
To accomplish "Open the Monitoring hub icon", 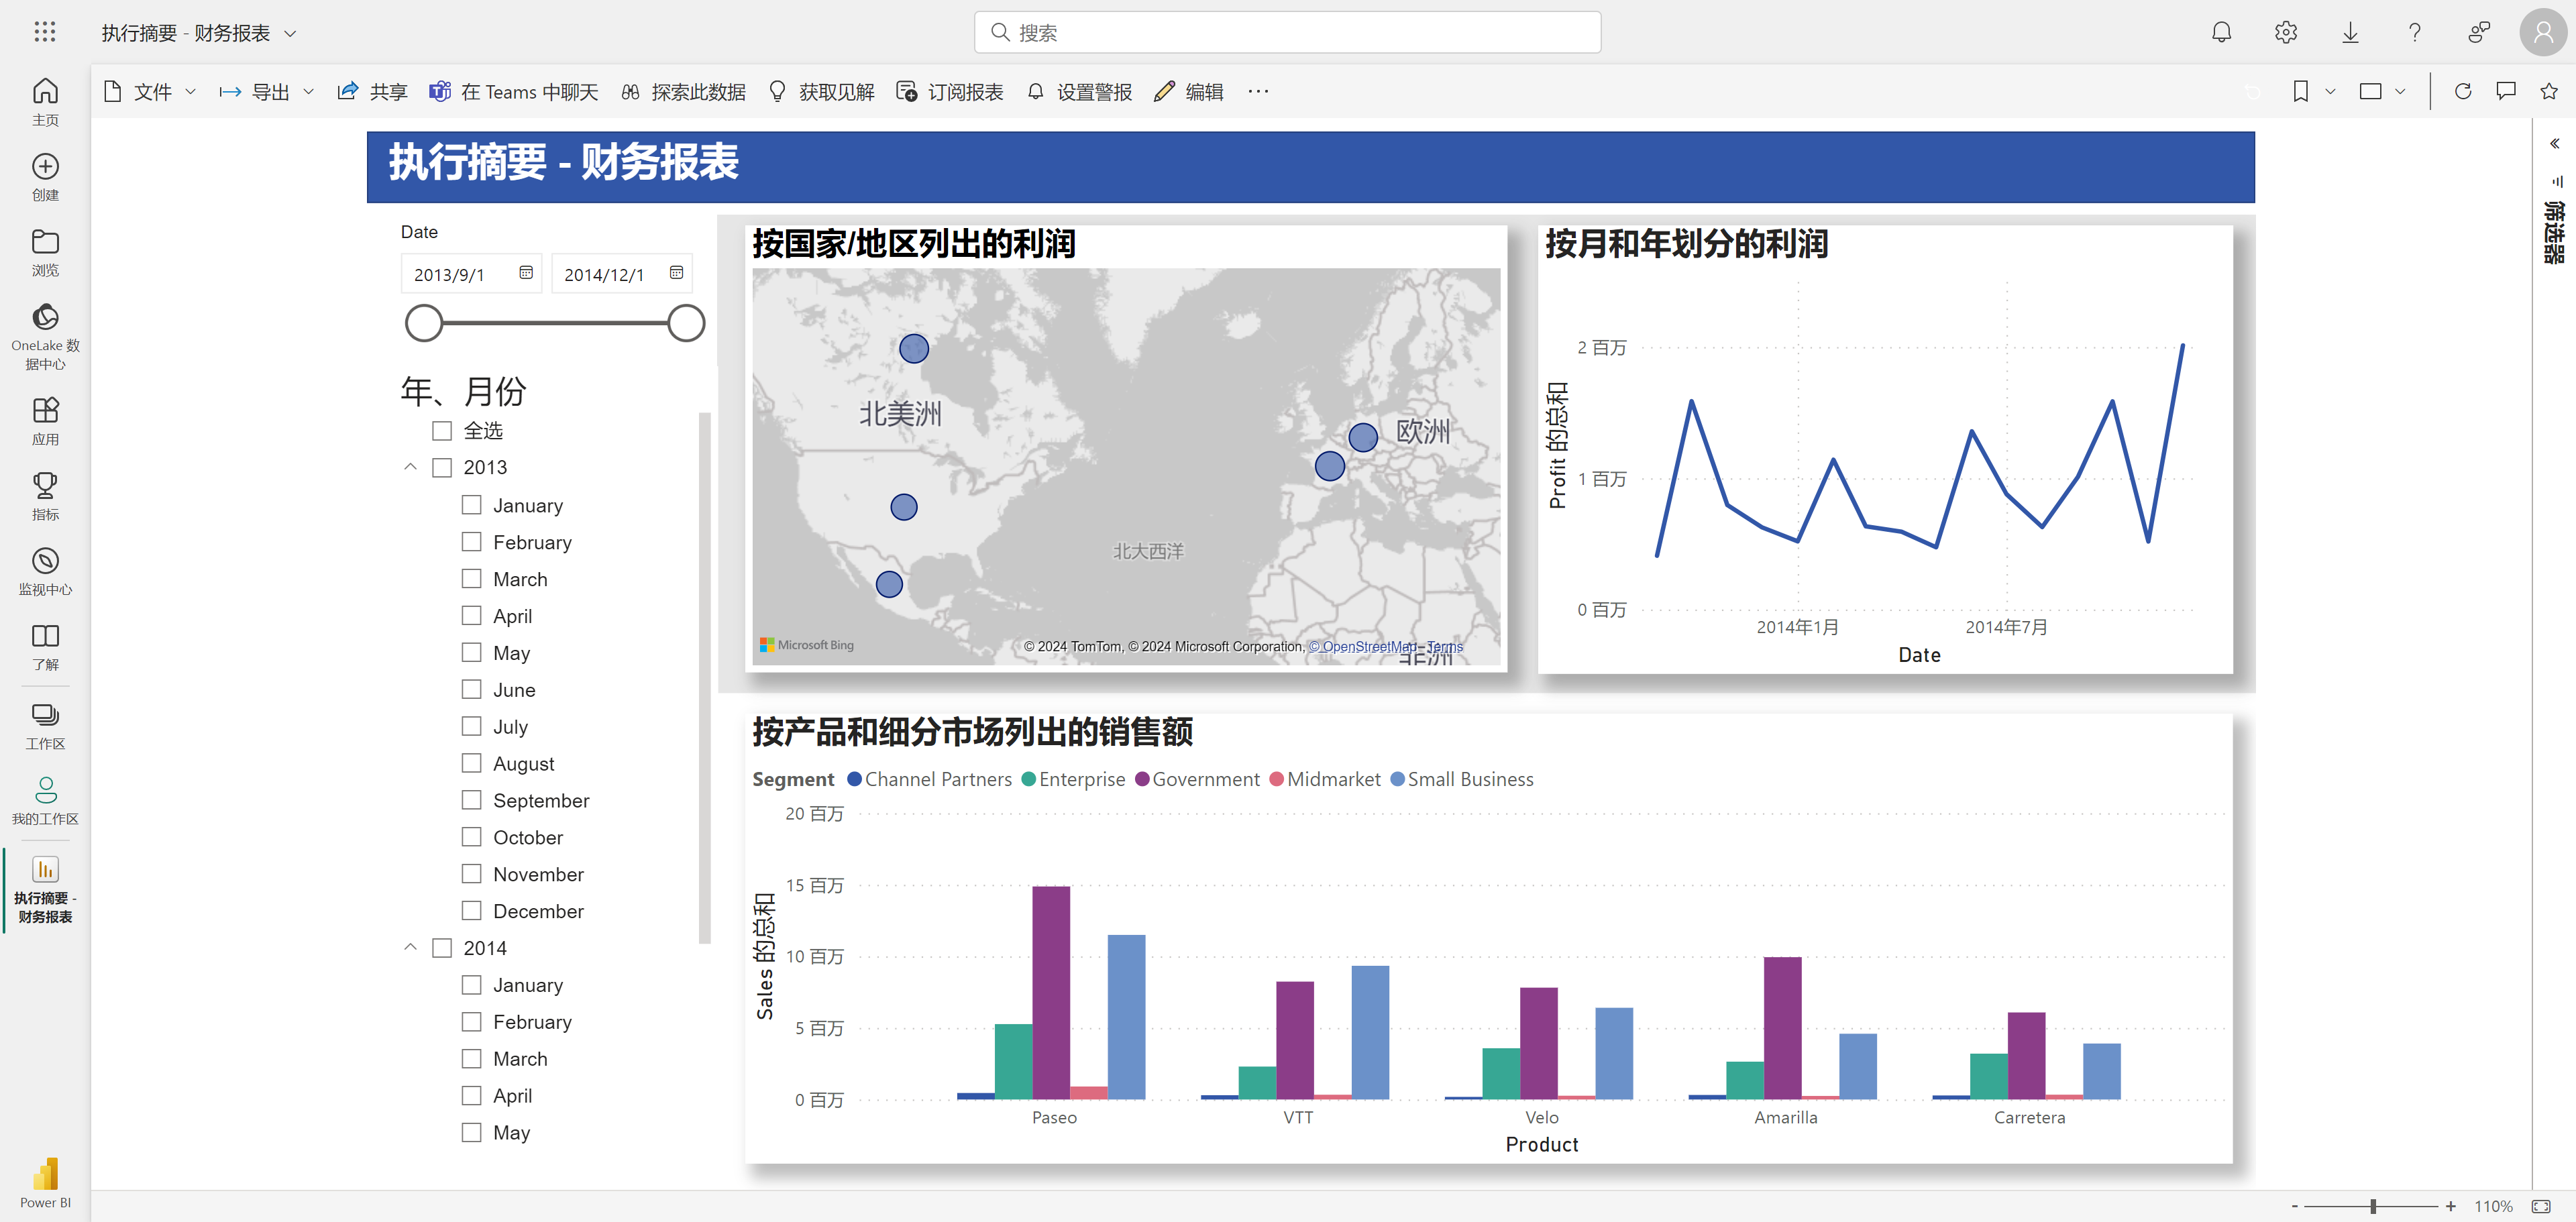I will pyautogui.click(x=45, y=561).
